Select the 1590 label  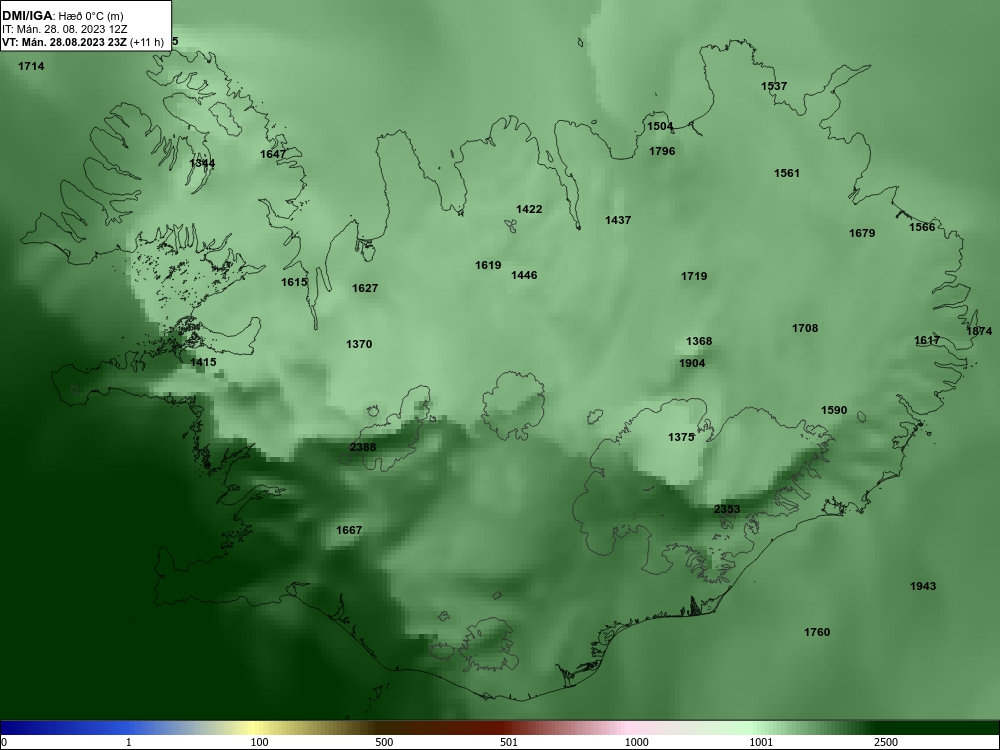[x=834, y=410]
